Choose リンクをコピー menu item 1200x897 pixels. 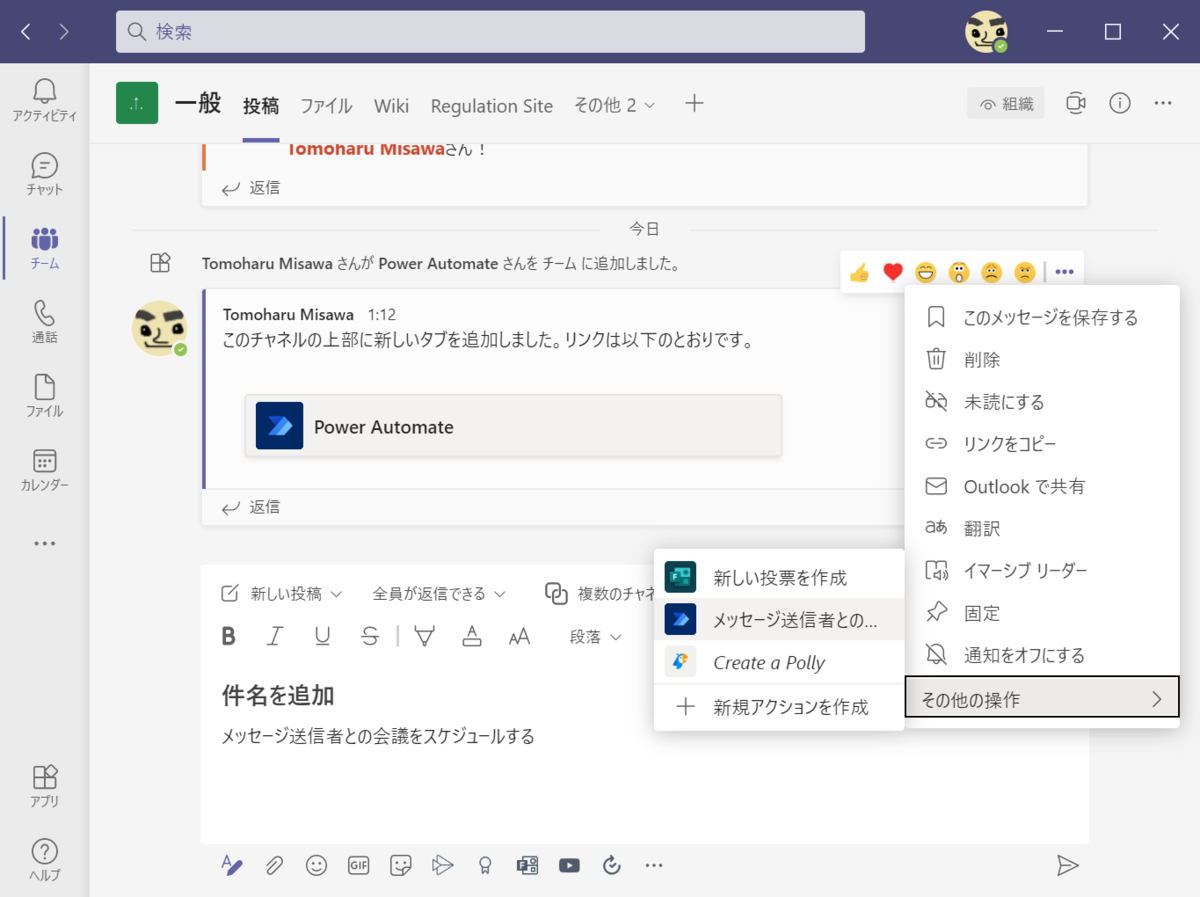(1042, 443)
